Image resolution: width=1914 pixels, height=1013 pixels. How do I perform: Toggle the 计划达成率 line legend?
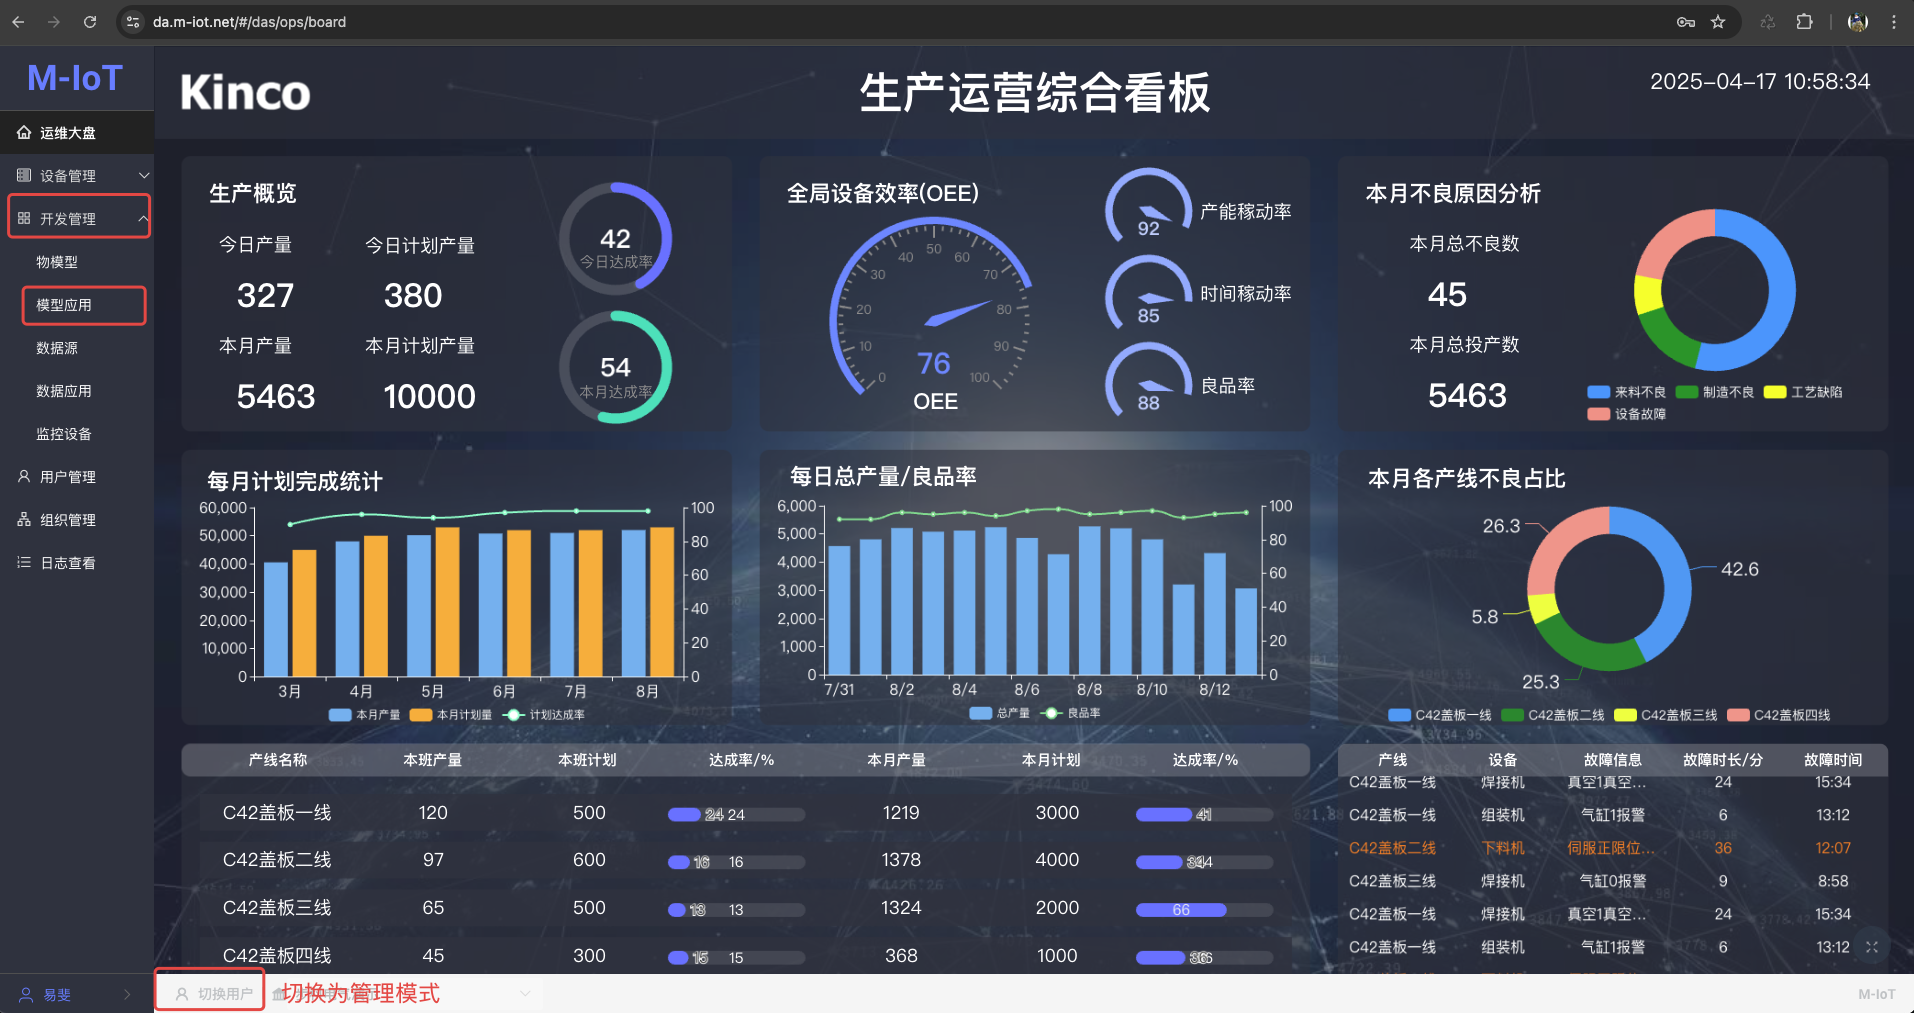[544, 715]
